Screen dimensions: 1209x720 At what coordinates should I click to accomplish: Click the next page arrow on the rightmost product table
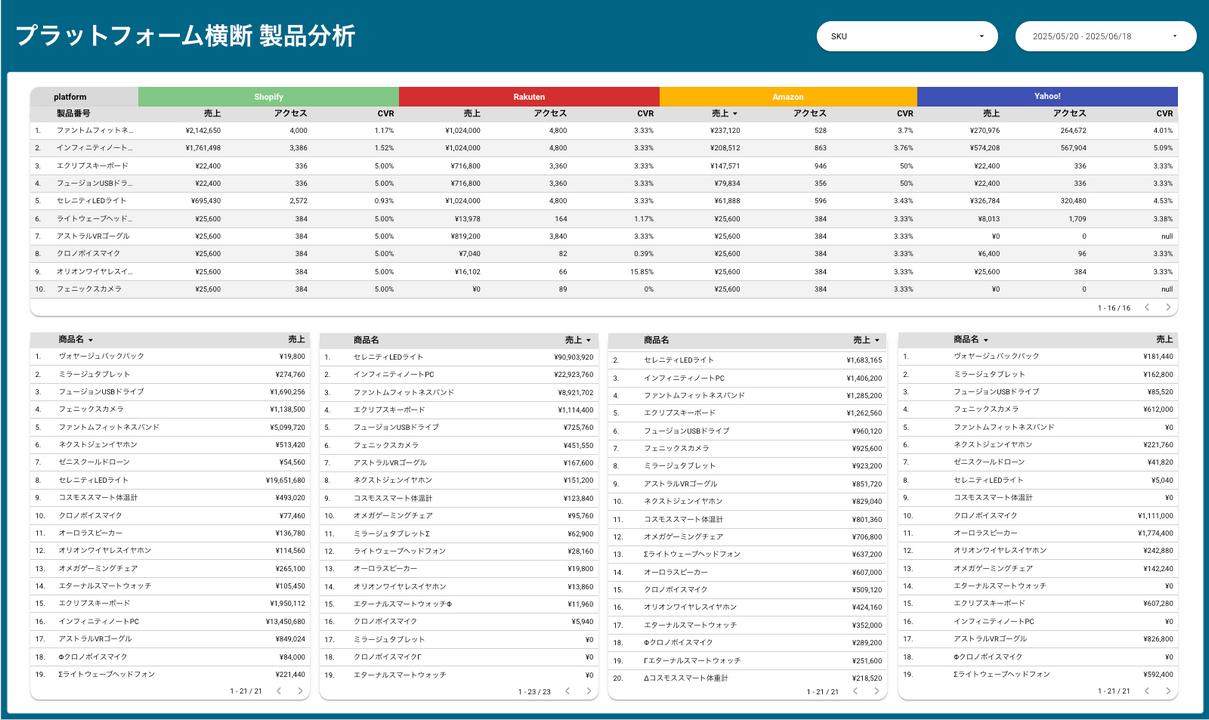pyautogui.click(x=1170, y=689)
